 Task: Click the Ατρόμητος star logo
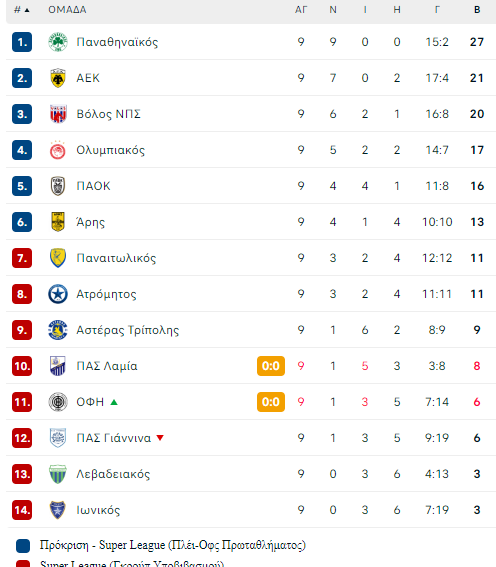point(58,294)
